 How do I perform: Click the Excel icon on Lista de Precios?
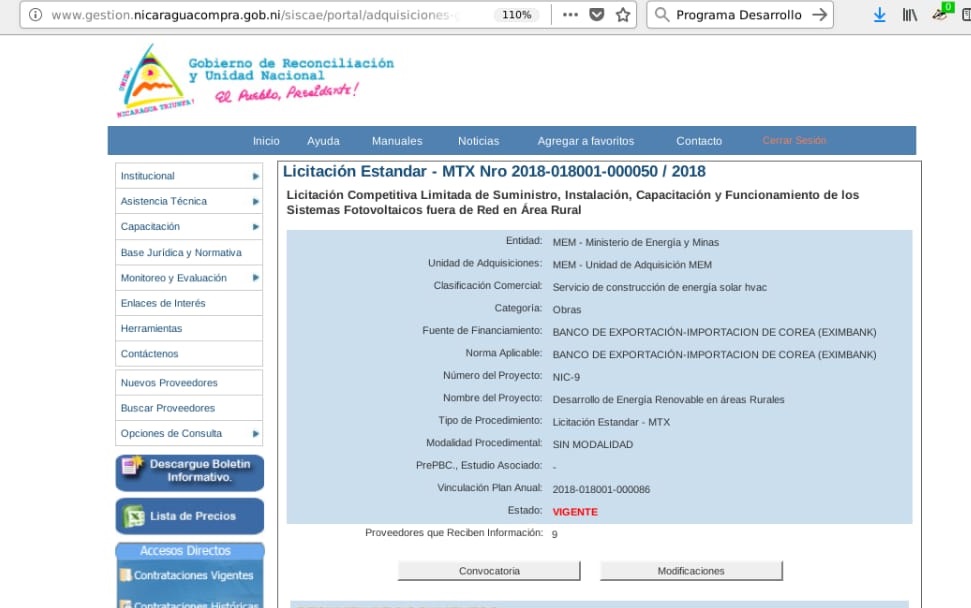click(x=134, y=516)
